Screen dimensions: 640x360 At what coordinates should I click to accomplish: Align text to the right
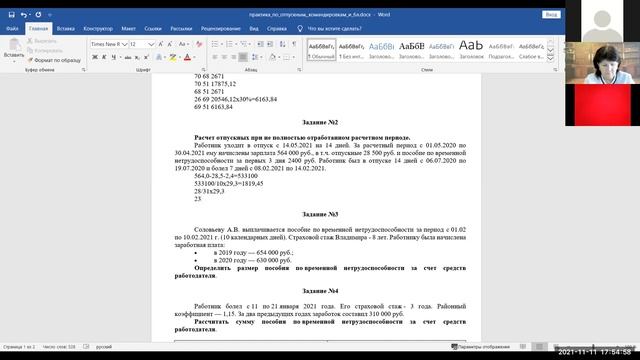coord(233,58)
